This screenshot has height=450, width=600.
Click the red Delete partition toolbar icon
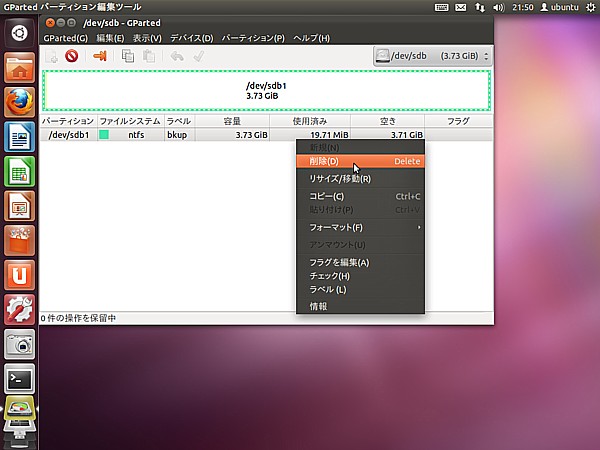[x=72, y=56]
